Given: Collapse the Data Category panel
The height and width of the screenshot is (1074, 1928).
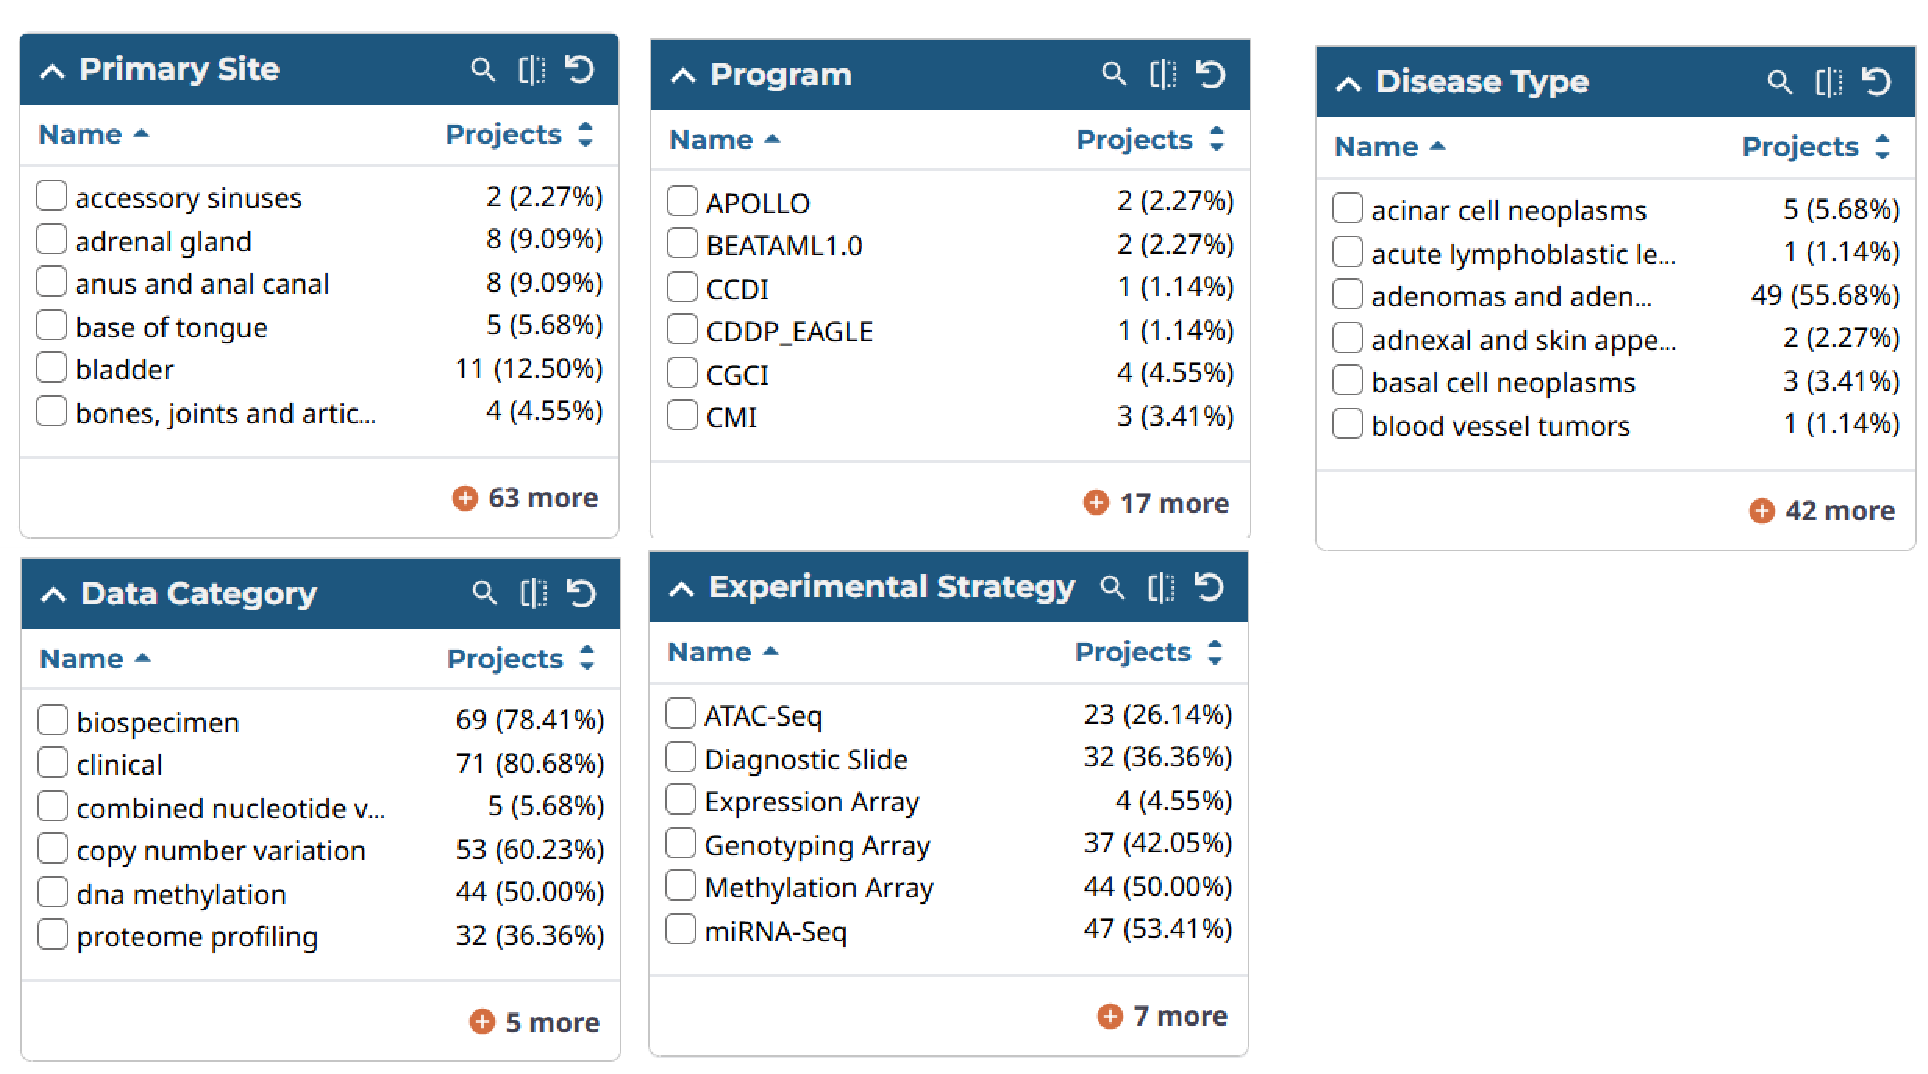Looking at the screenshot, I should point(54,595).
